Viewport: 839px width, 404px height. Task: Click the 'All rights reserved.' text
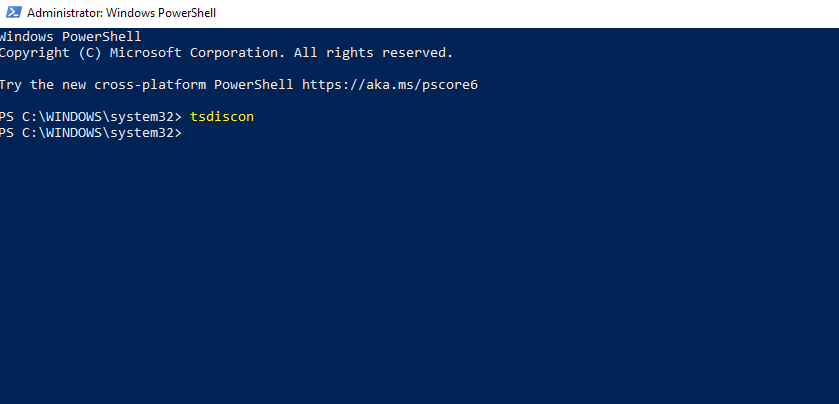tap(373, 53)
